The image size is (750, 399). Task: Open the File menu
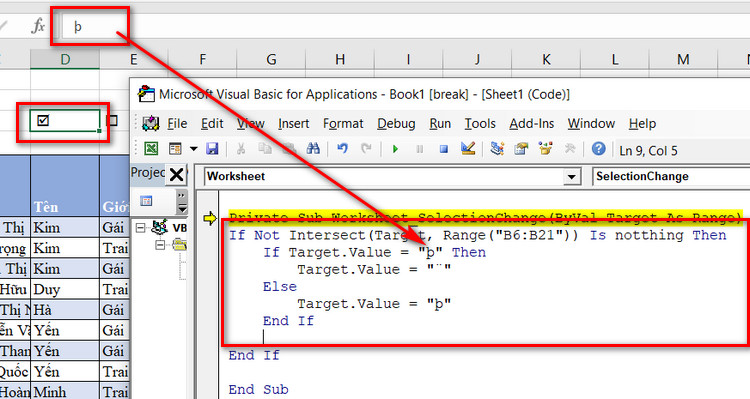click(x=177, y=124)
